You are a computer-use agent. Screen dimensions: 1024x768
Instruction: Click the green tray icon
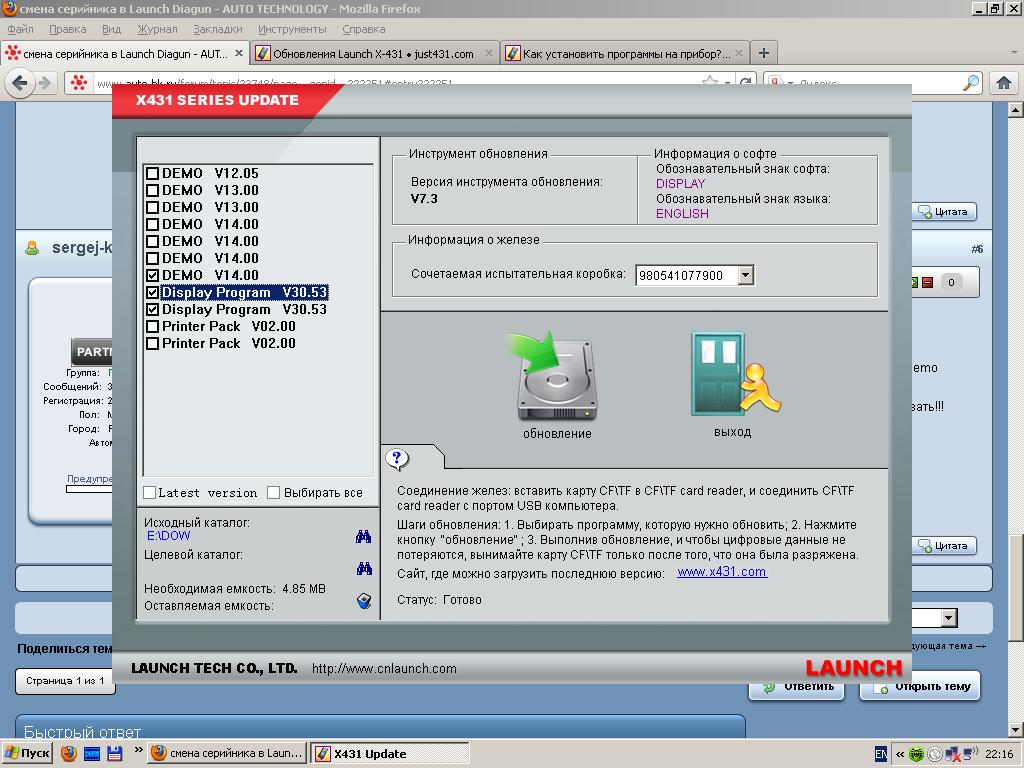pos(916,754)
